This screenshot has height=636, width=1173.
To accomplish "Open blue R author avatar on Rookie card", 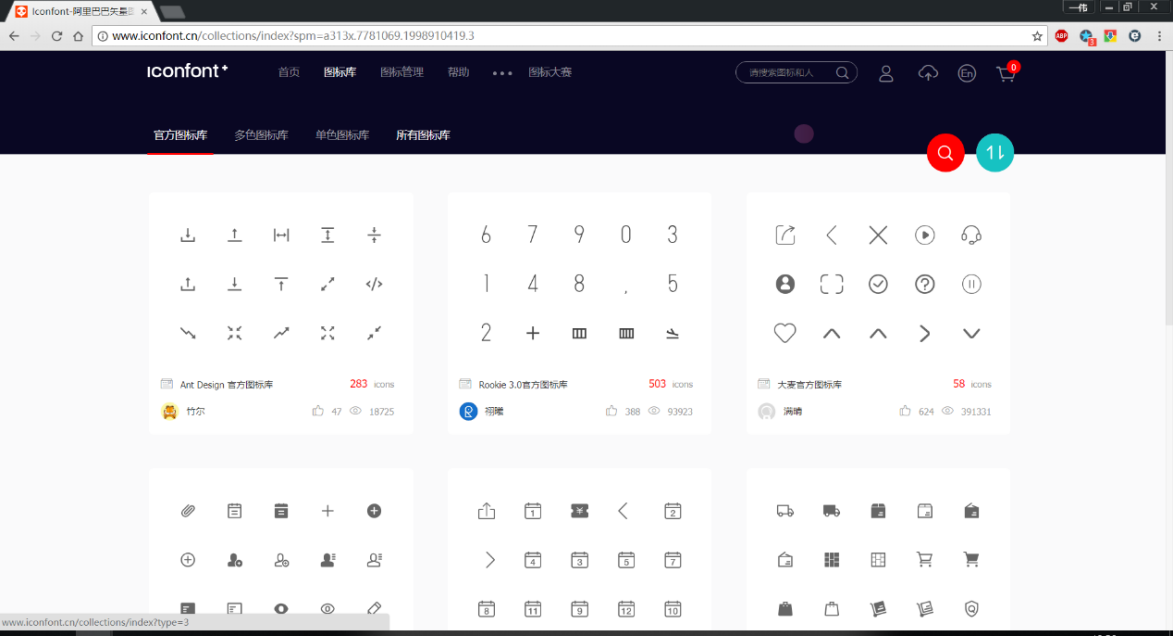I will coord(468,411).
